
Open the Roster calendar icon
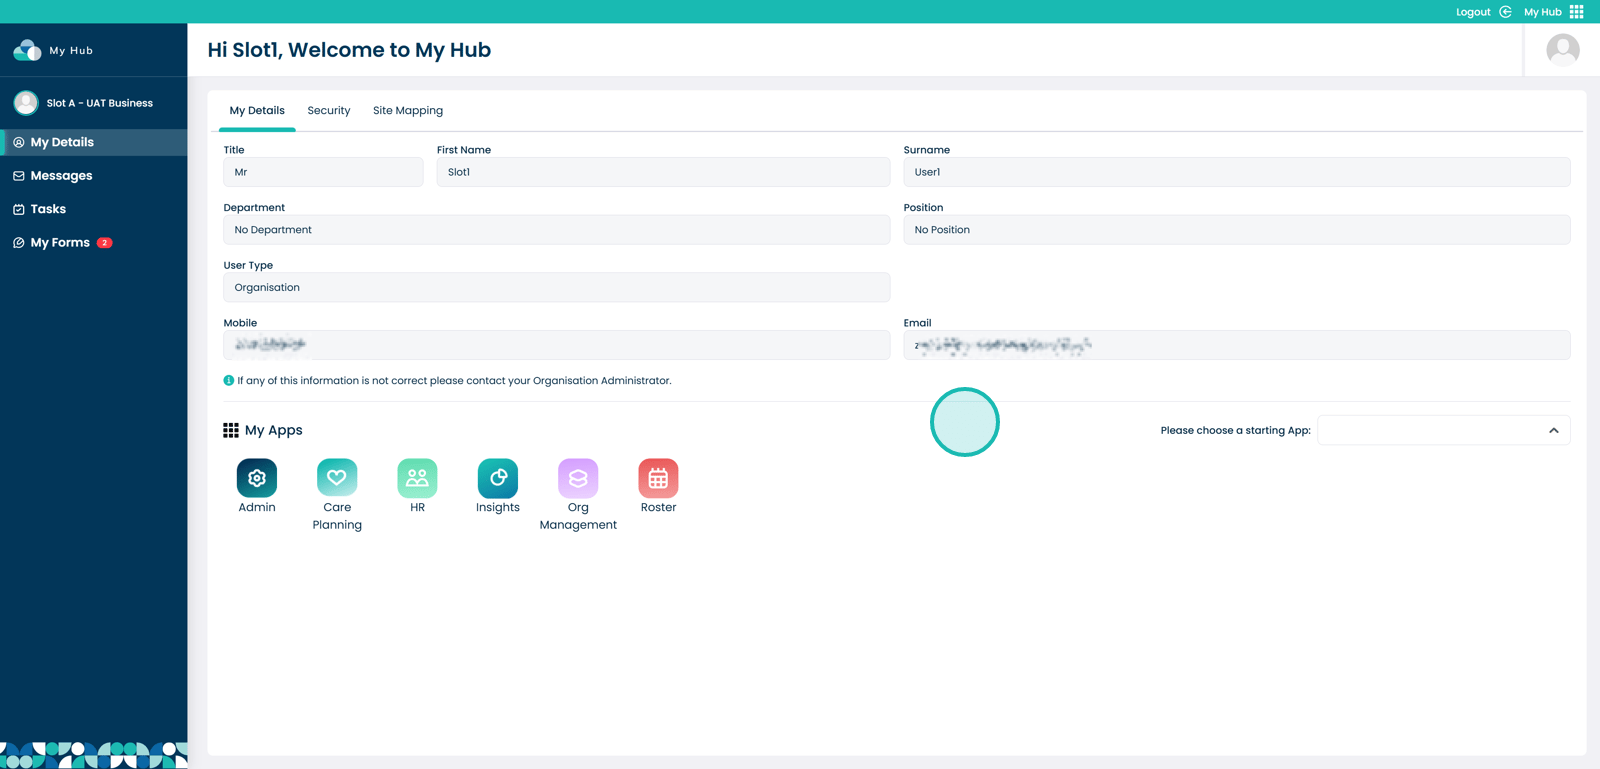coord(658,478)
